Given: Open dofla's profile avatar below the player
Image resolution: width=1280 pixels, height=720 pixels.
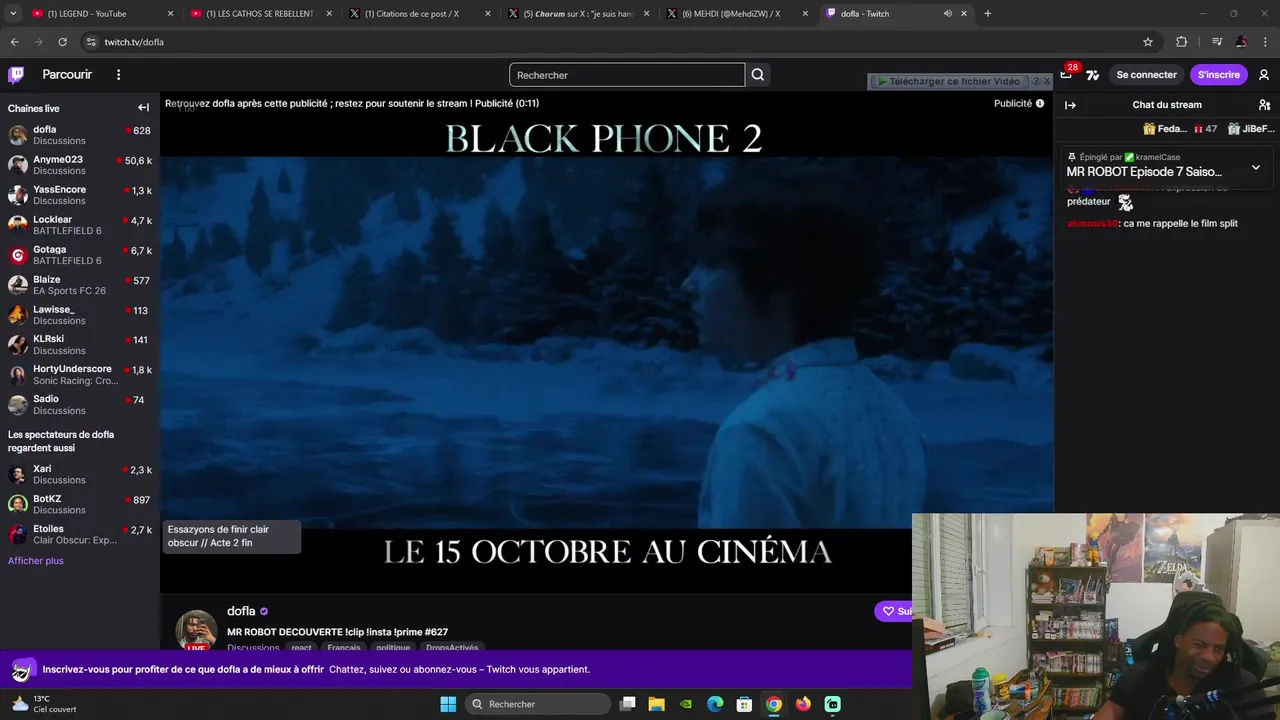Looking at the screenshot, I should click(x=196, y=630).
